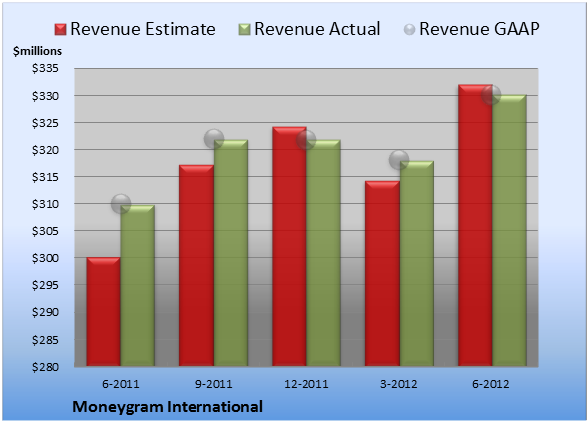Screen dimensions: 588x422
Task: Click the red Revenue Estimate legend swatch
Action: (60, 30)
